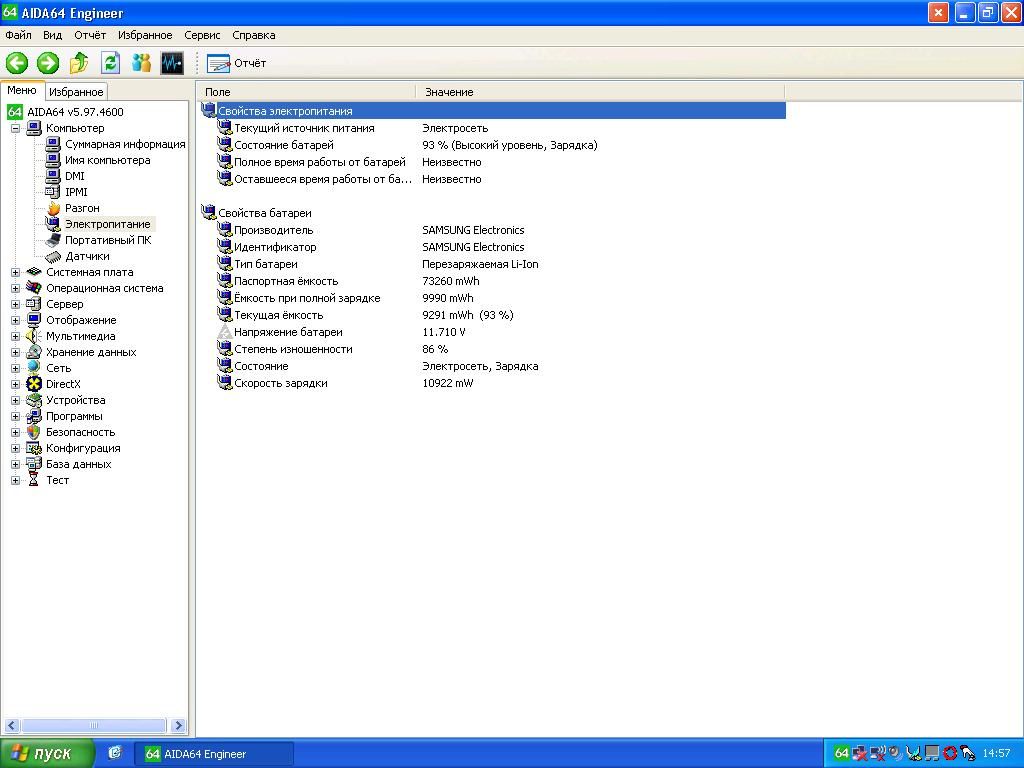Select the Меню tab in the left panel
Viewport: 1024px width, 768px height.
22,90
